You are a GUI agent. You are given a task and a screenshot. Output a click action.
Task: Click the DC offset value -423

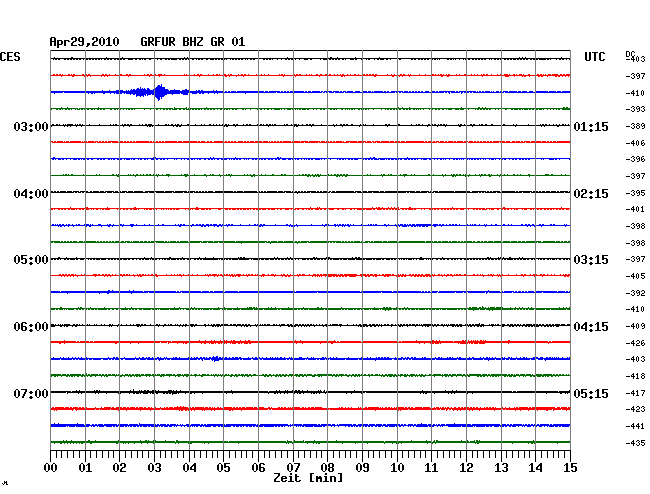coord(635,409)
